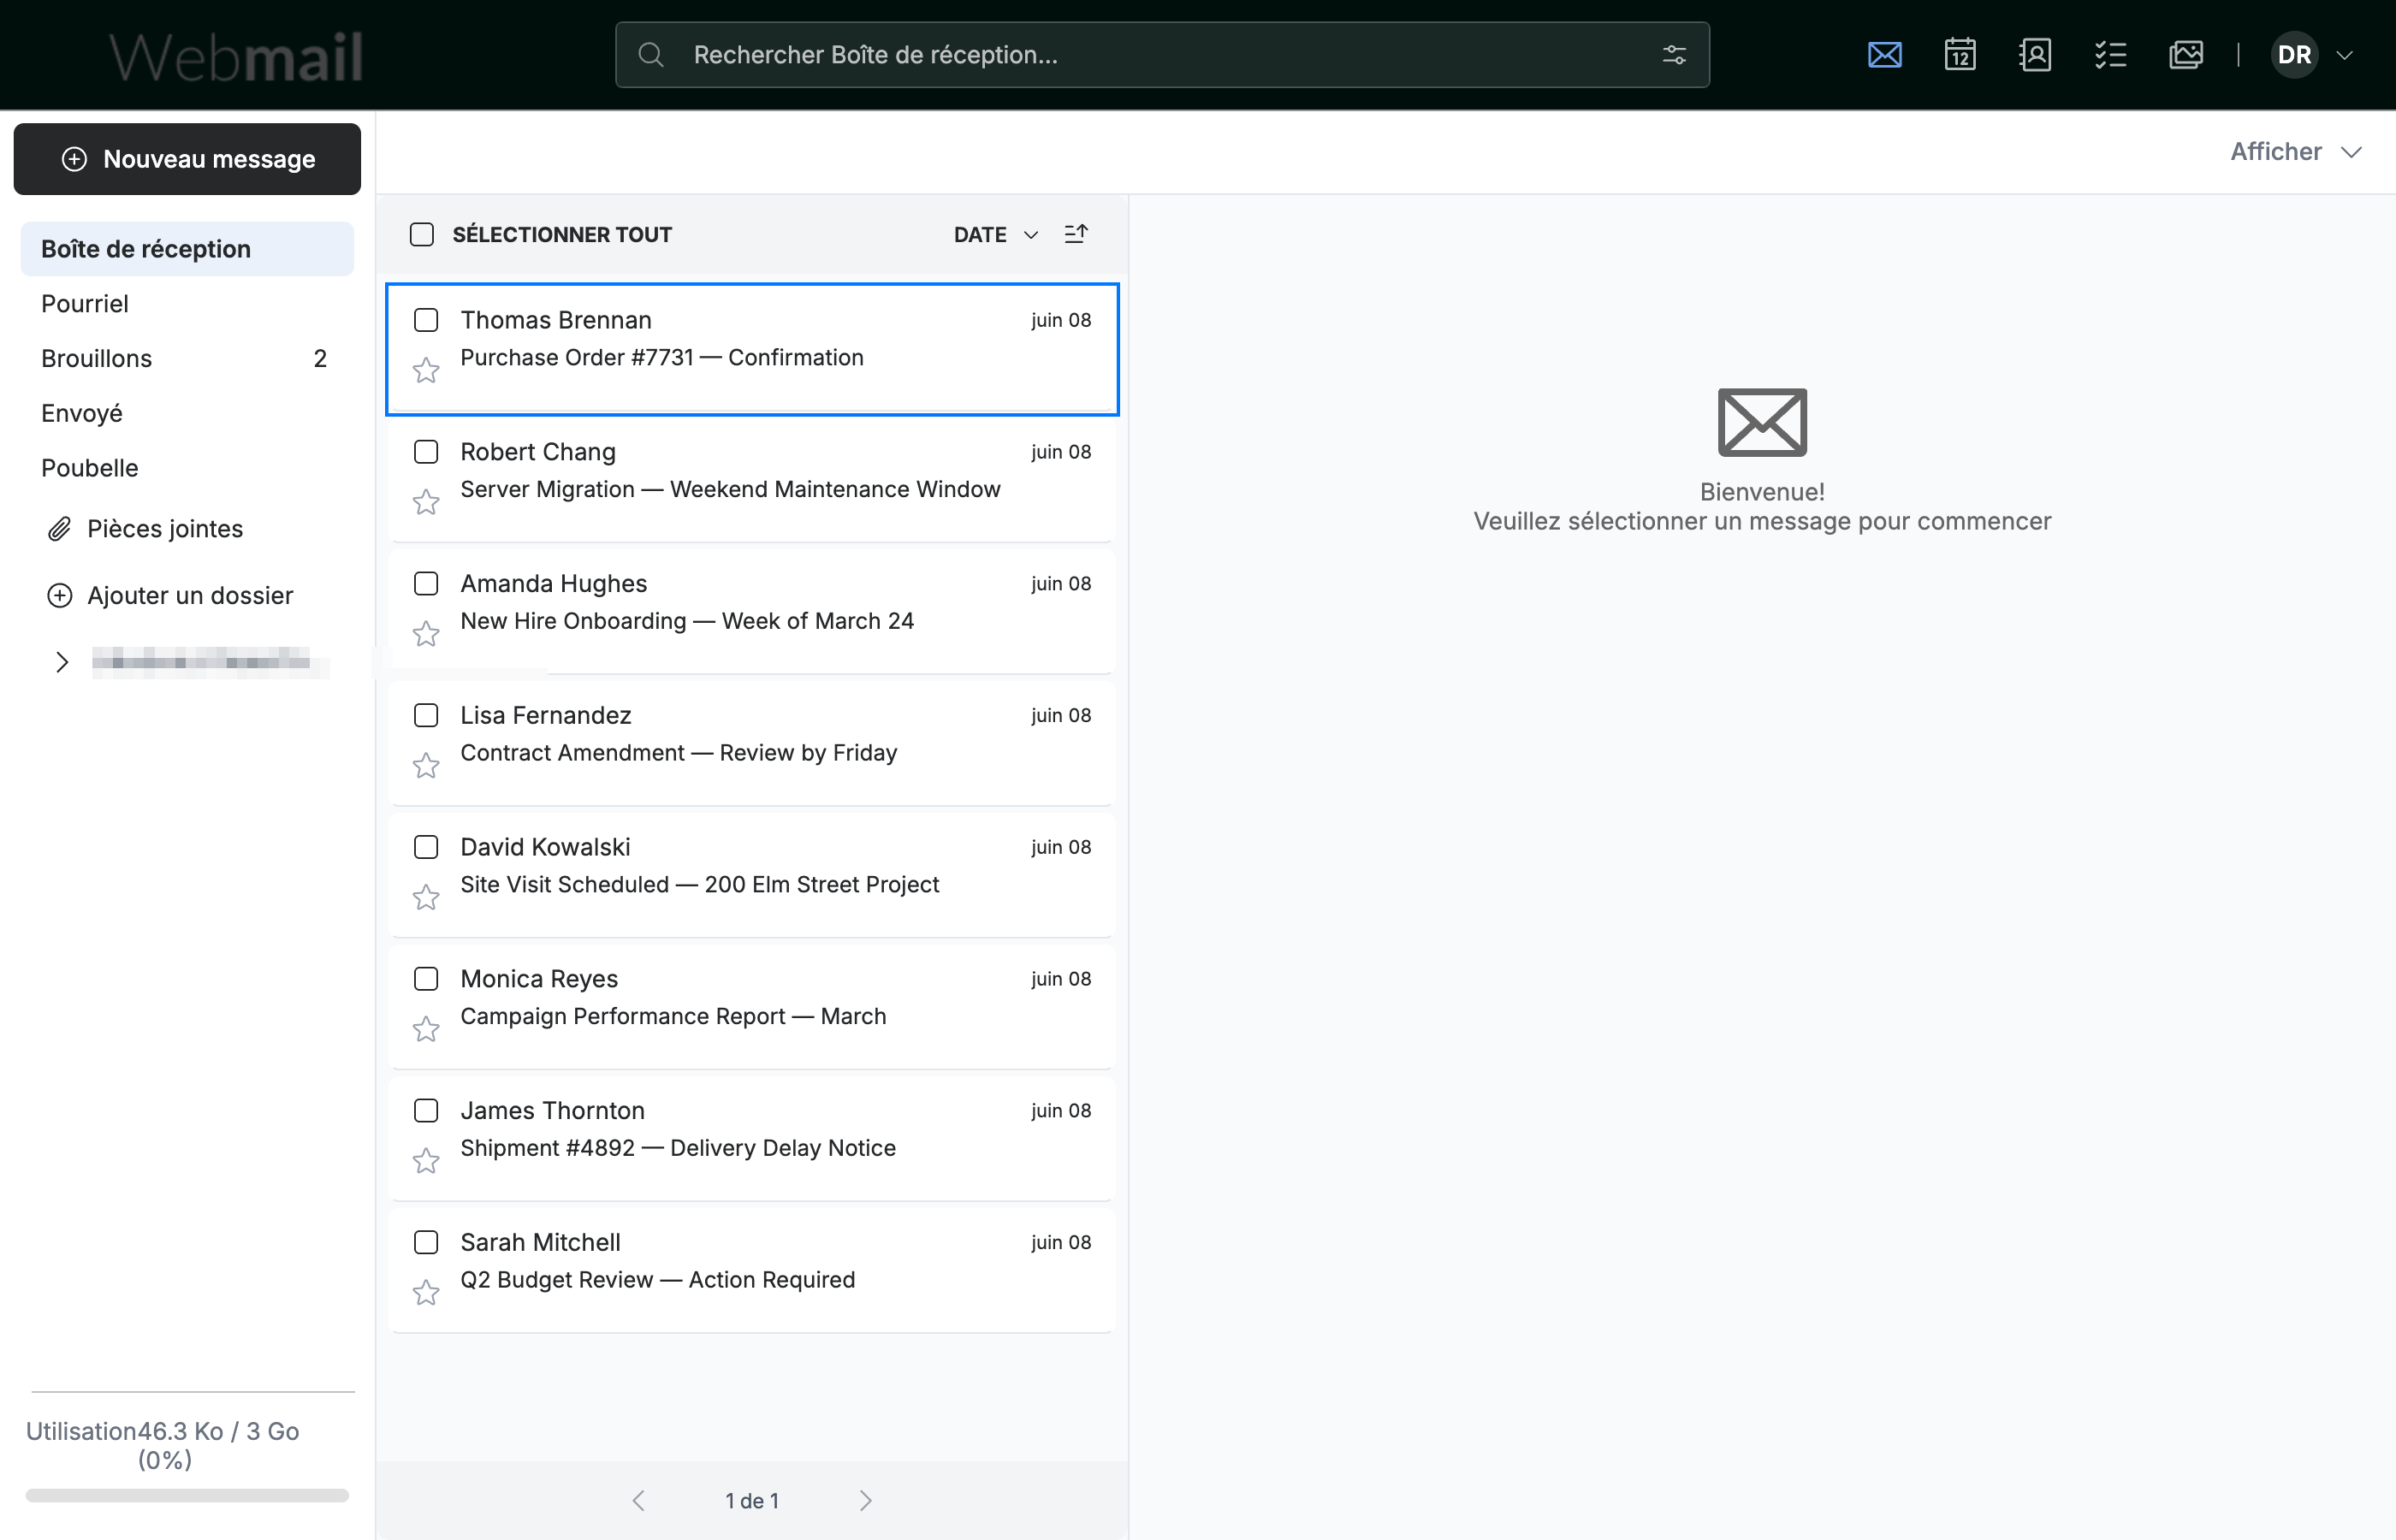
Task: Focus the Rechercher Boîte de réception field
Action: (x=1162, y=55)
